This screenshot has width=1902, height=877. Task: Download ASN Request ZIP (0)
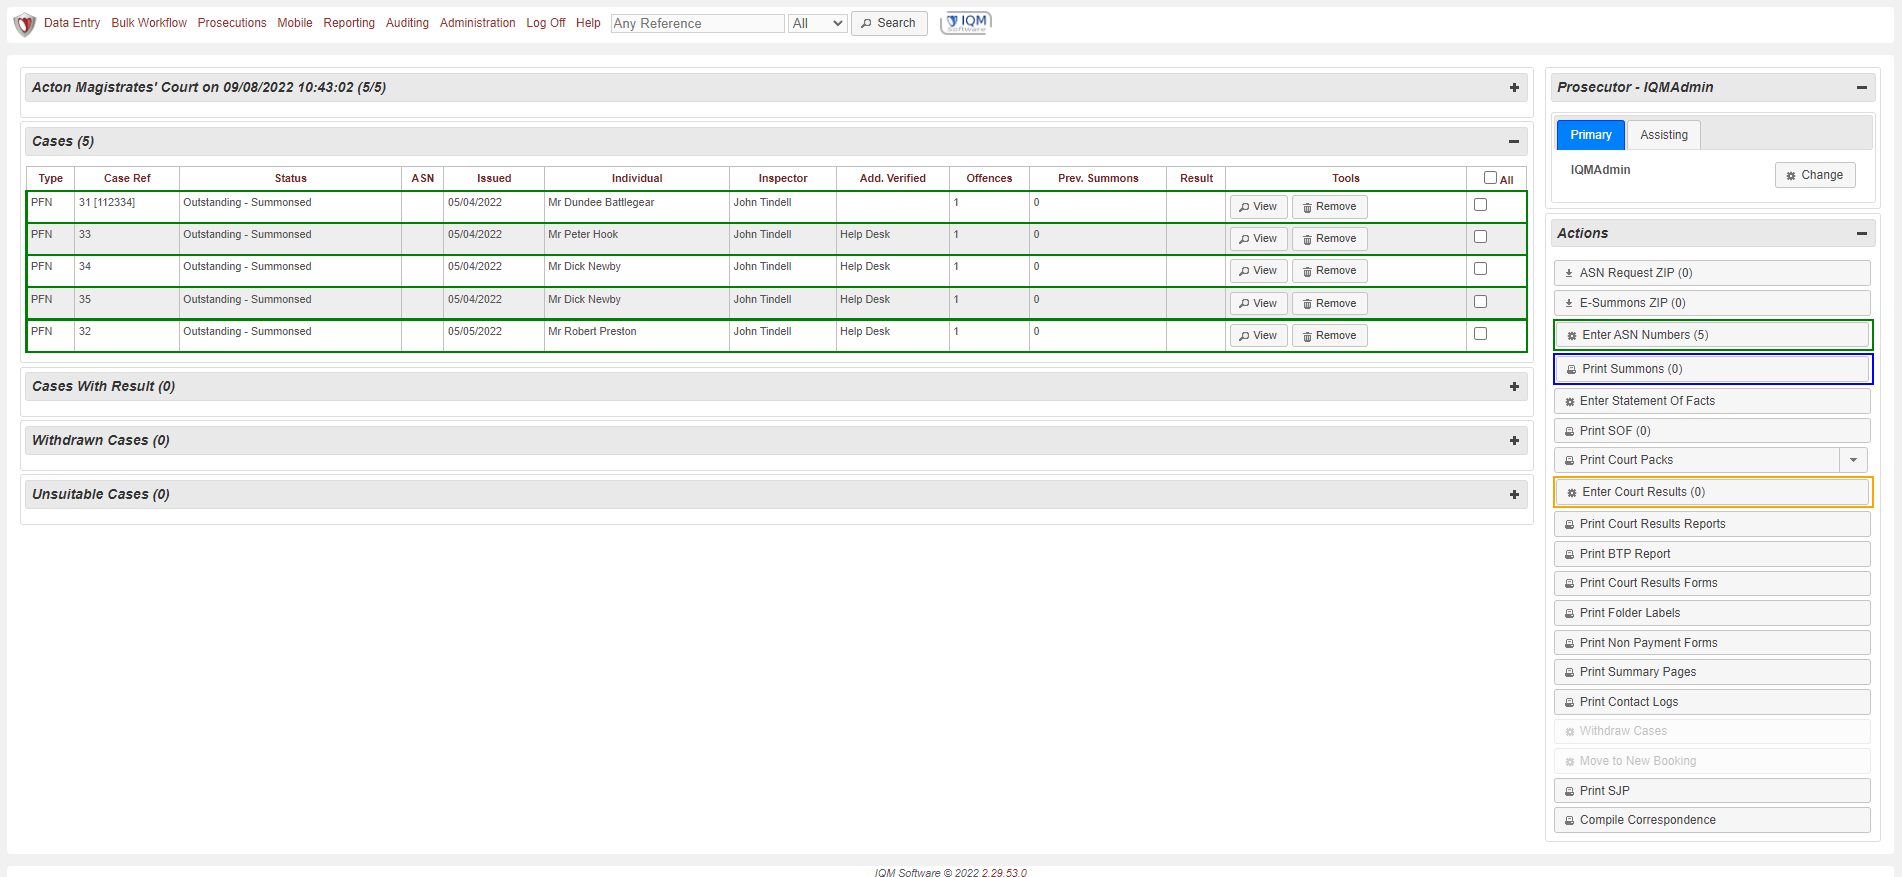[1712, 273]
